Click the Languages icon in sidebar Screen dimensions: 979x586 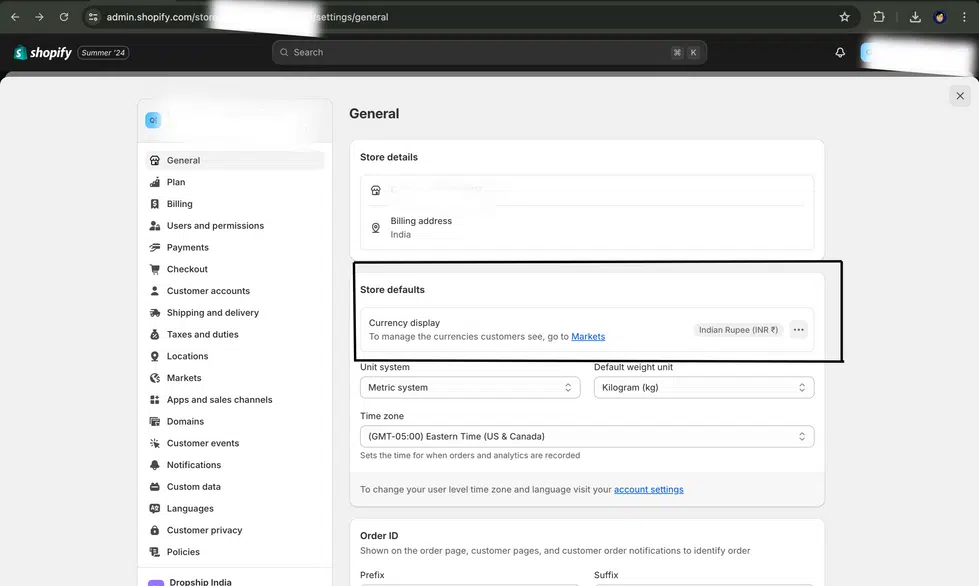155,508
